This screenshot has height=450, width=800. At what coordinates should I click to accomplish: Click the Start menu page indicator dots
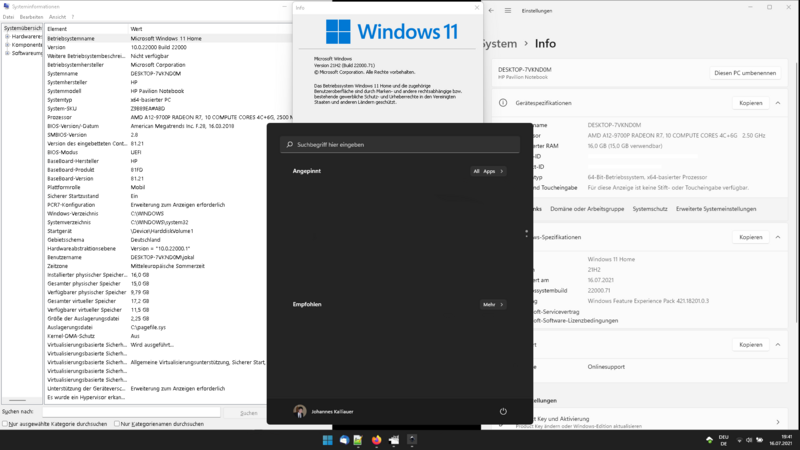pos(527,234)
